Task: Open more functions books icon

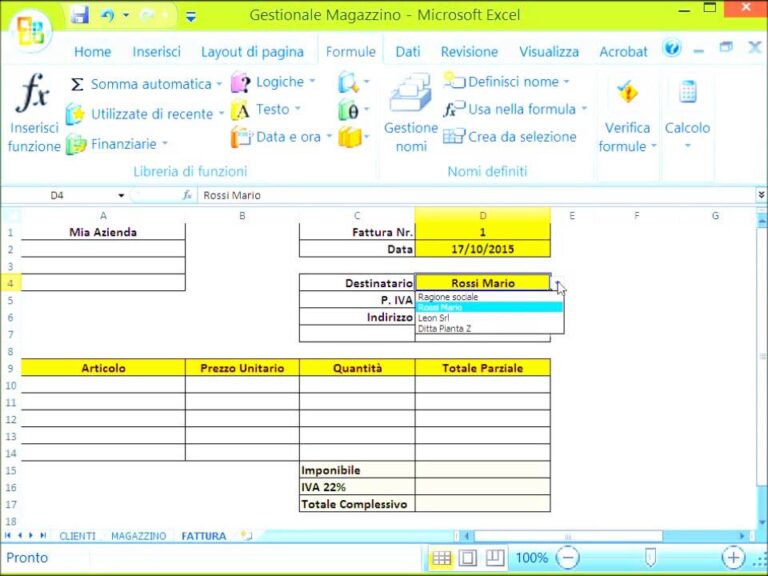Action: click(x=353, y=137)
